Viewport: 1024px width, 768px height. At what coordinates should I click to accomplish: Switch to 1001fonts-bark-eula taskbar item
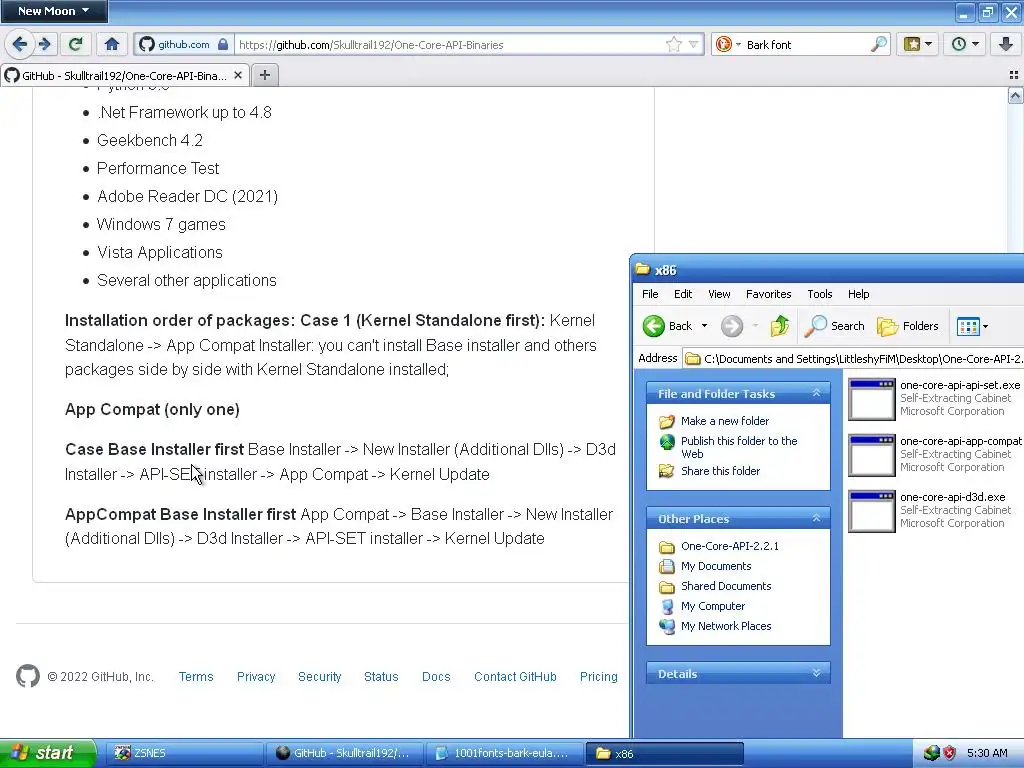coord(504,753)
